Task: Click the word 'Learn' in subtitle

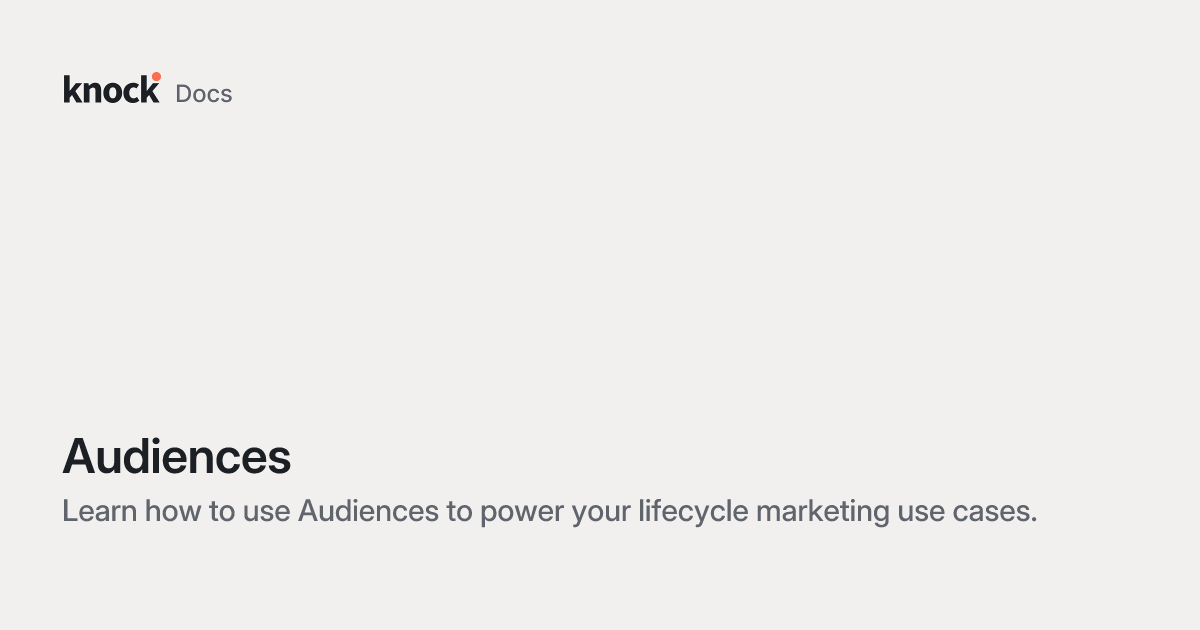Action: [100, 511]
